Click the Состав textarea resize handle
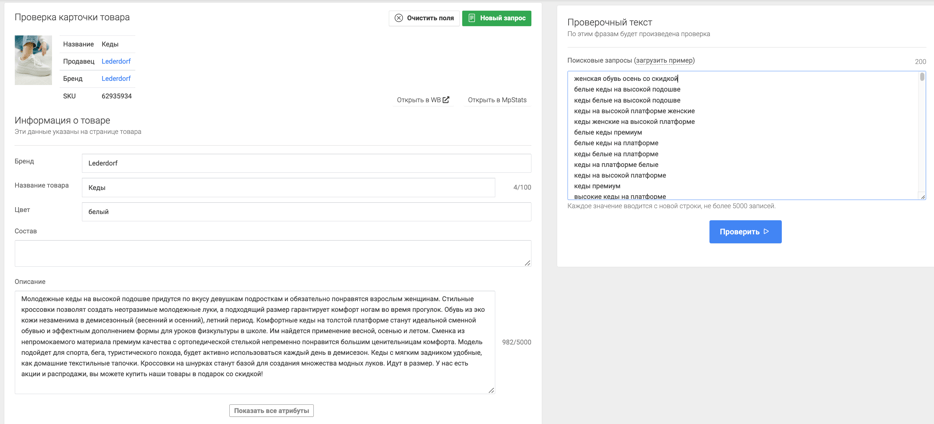 point(527,262)
